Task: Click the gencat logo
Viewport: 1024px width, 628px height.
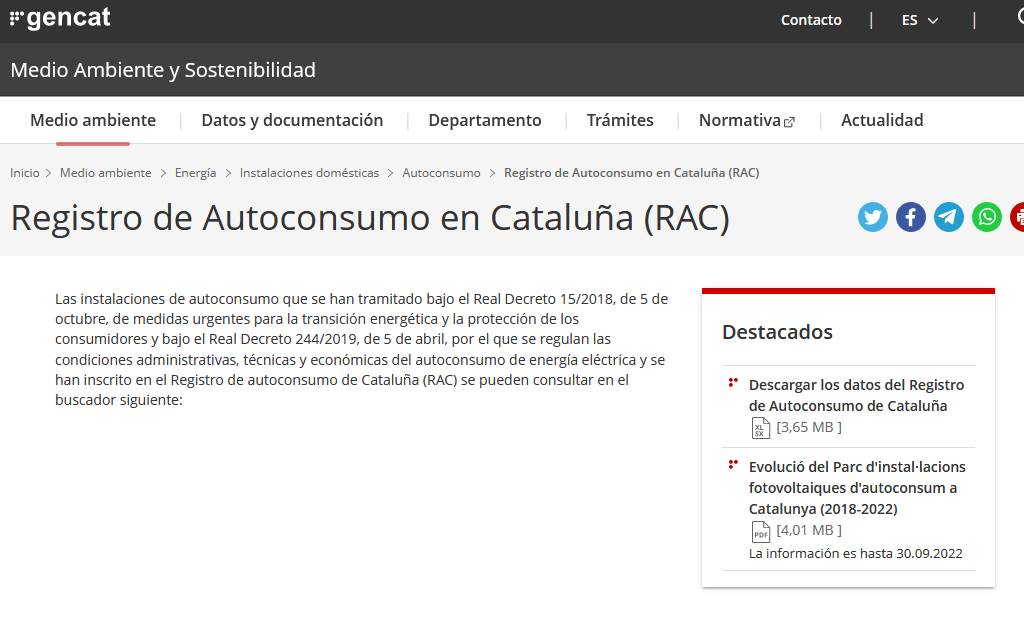Action: (x=60, y=18)
